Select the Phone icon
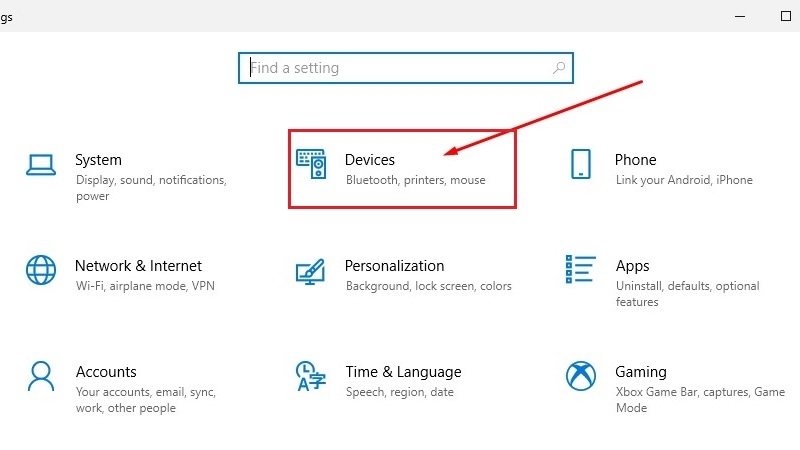 pos(581,164)
